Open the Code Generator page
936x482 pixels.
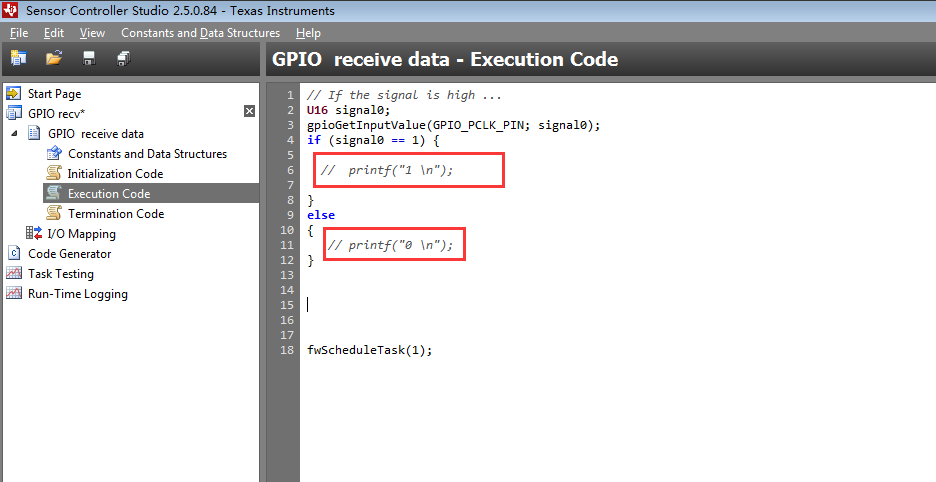point(70,254)
